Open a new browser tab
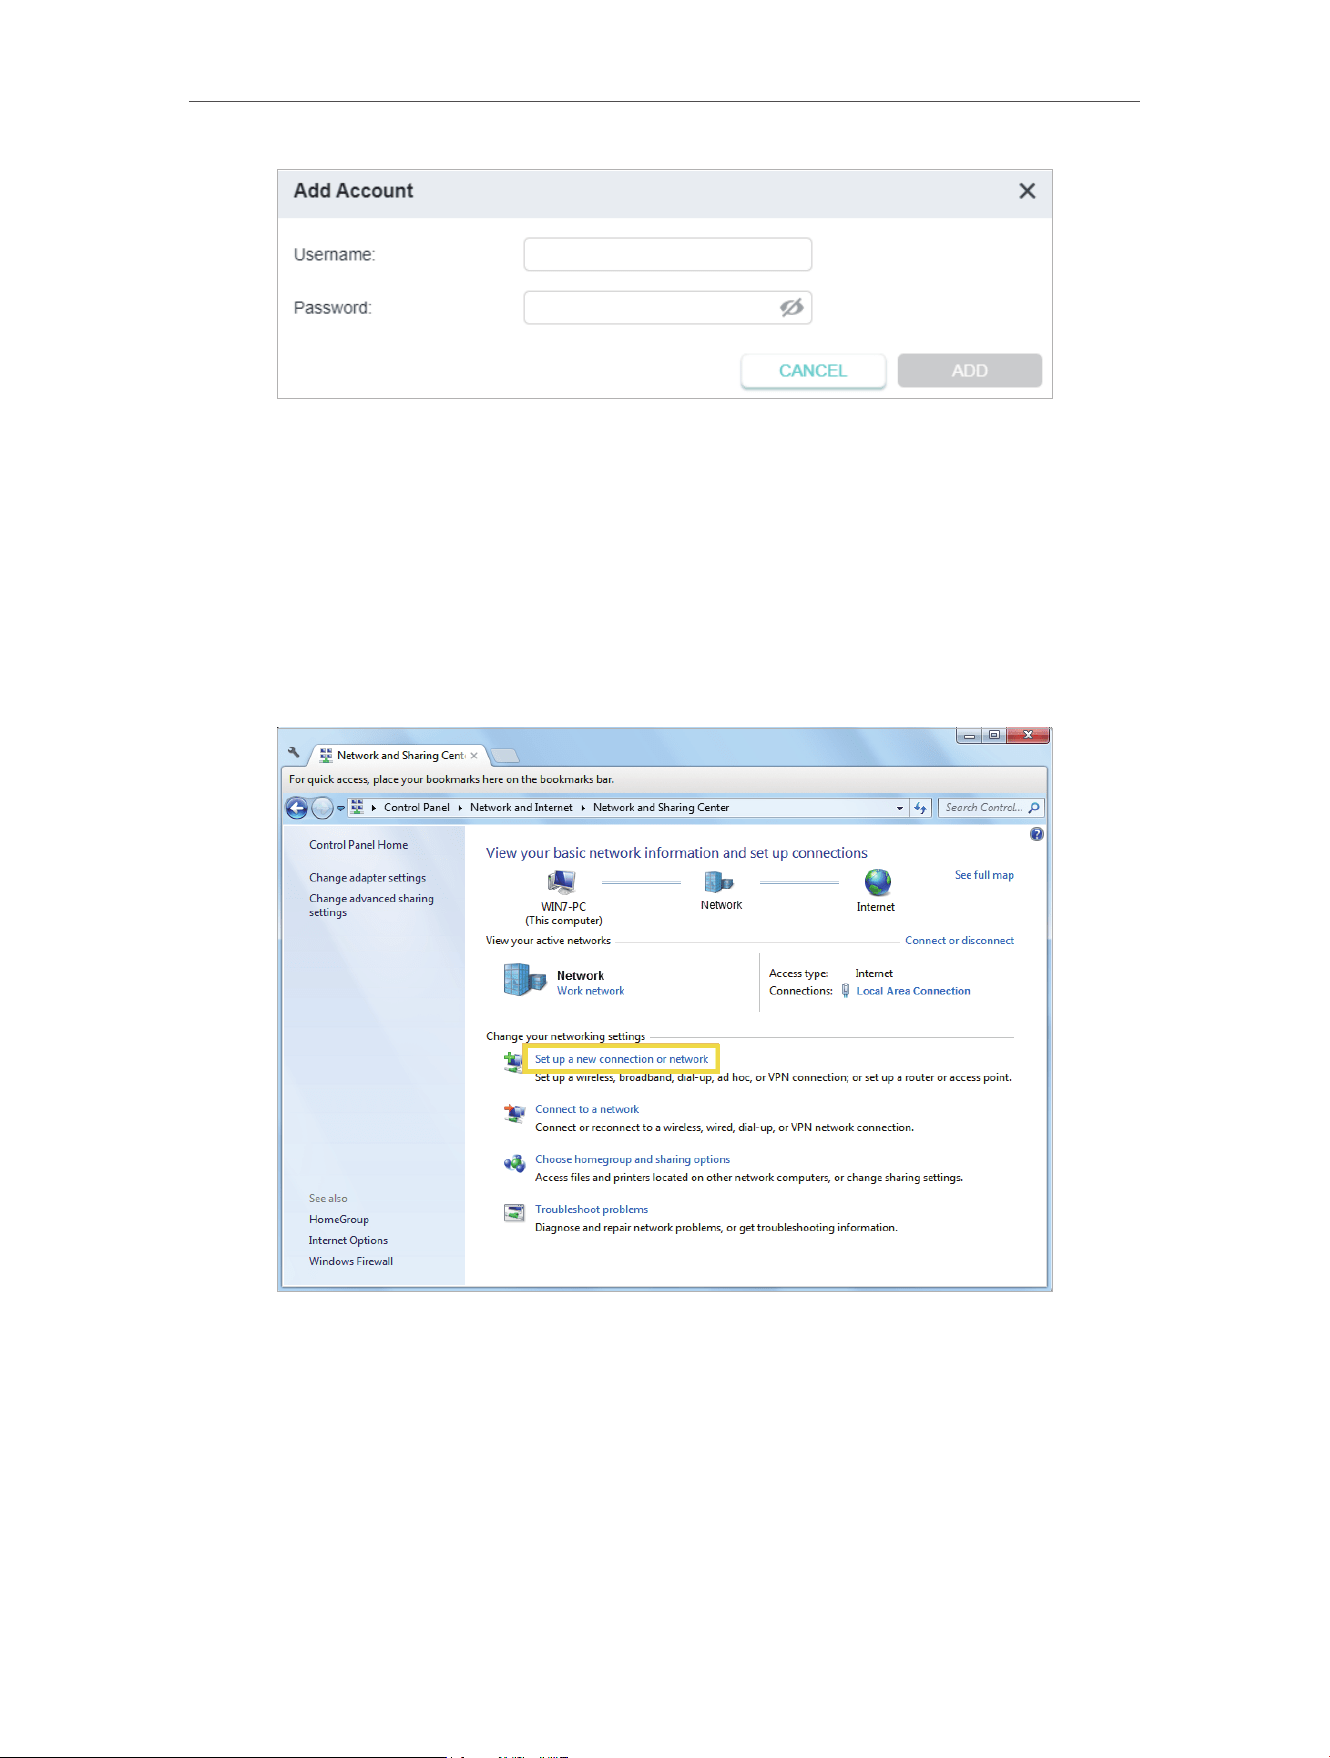The image size is (1330, 1758). click(x=505, y=756)
